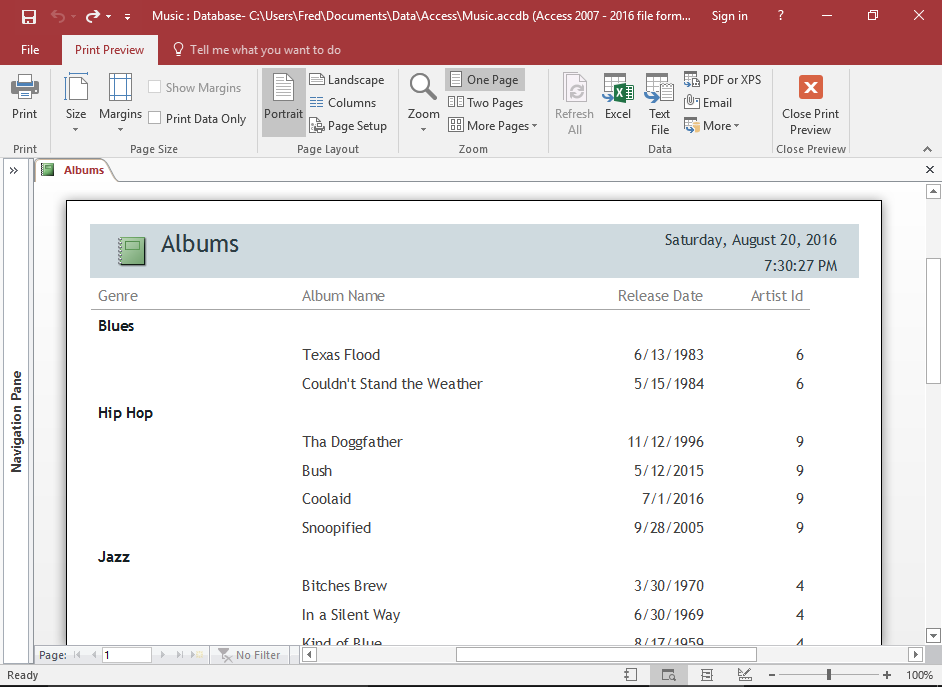Open the More export options dropdown

tap(711, 125)
